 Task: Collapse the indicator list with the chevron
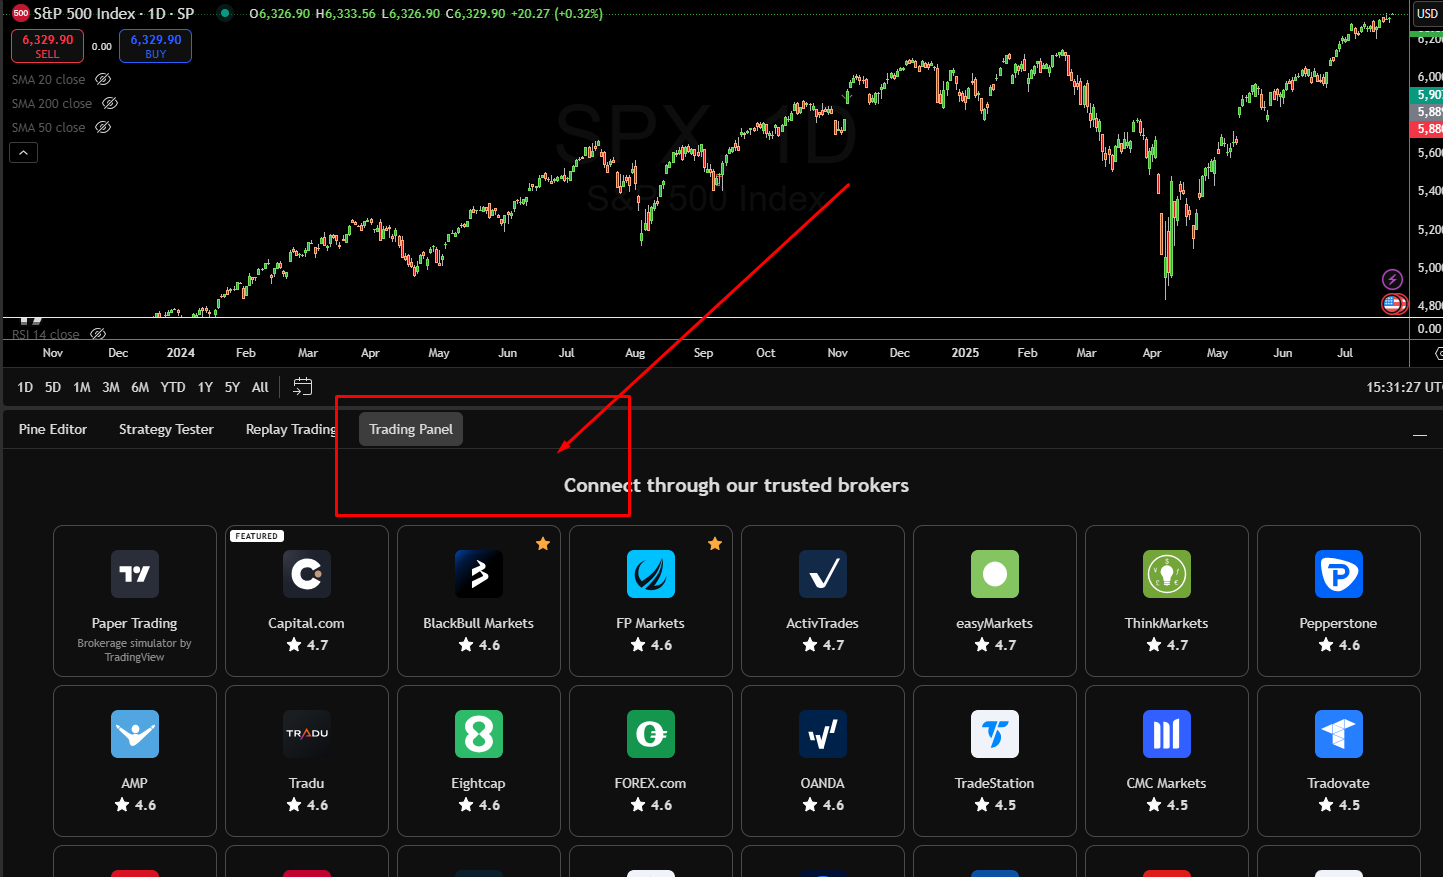coord(23,152)
